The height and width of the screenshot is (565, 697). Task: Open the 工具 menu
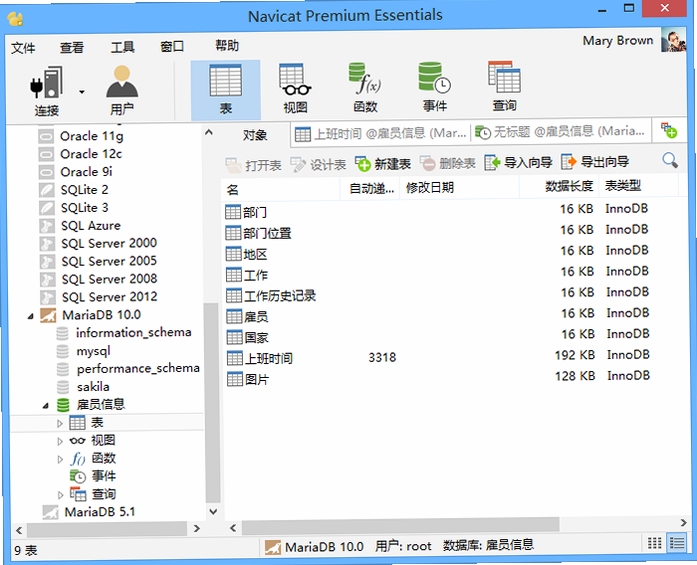(x=123, y=47)
